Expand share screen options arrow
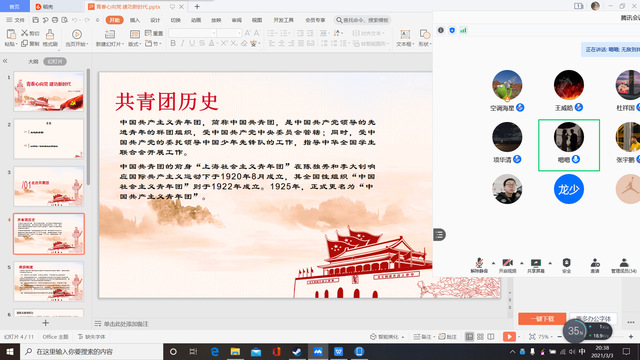The image size is (640, 360). coord(550,263)
